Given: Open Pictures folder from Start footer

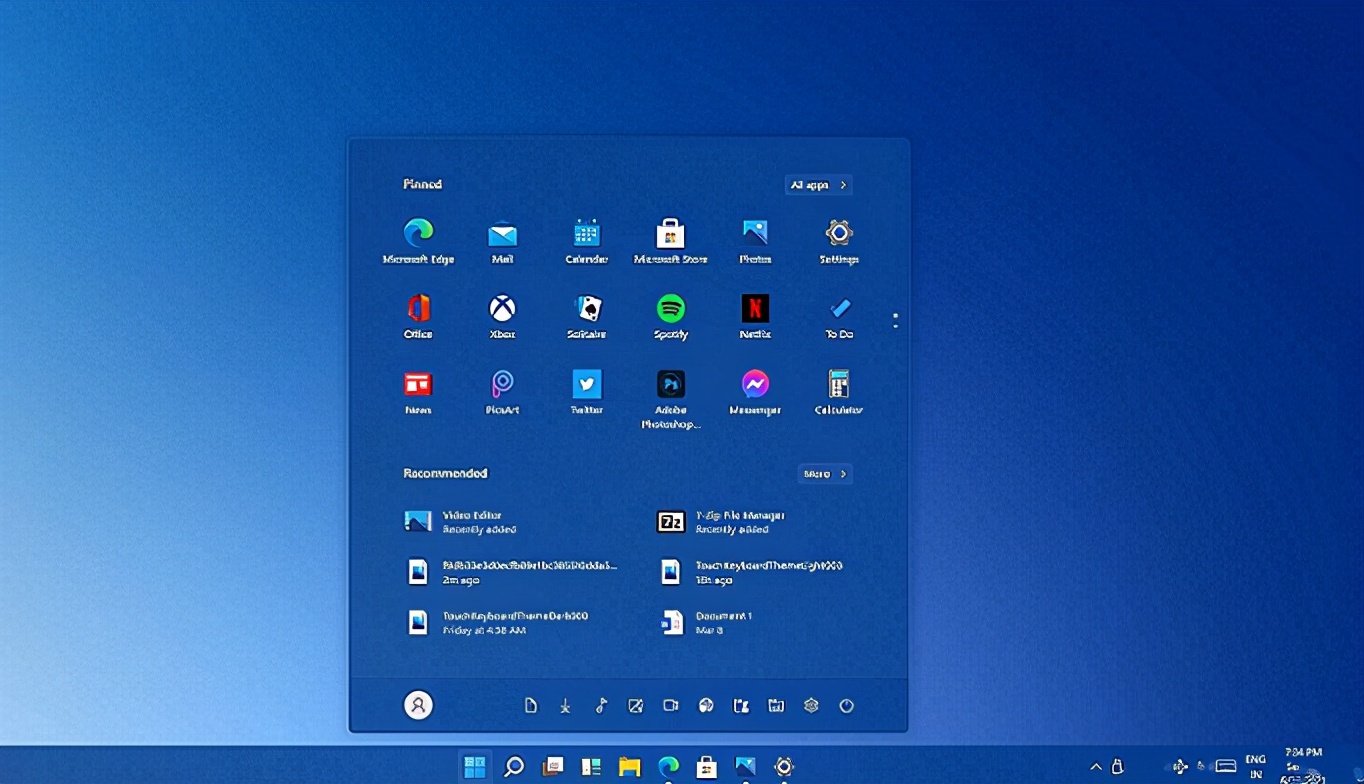Looking at the screenshot, I should pos(635,706).
